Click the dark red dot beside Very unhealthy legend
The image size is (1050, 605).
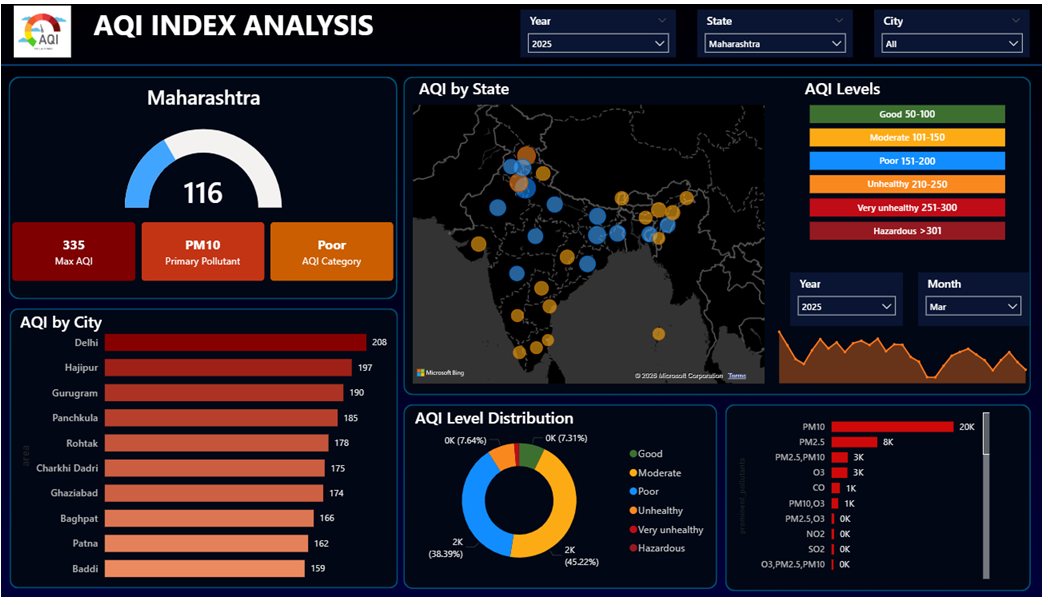click(631, 530)
